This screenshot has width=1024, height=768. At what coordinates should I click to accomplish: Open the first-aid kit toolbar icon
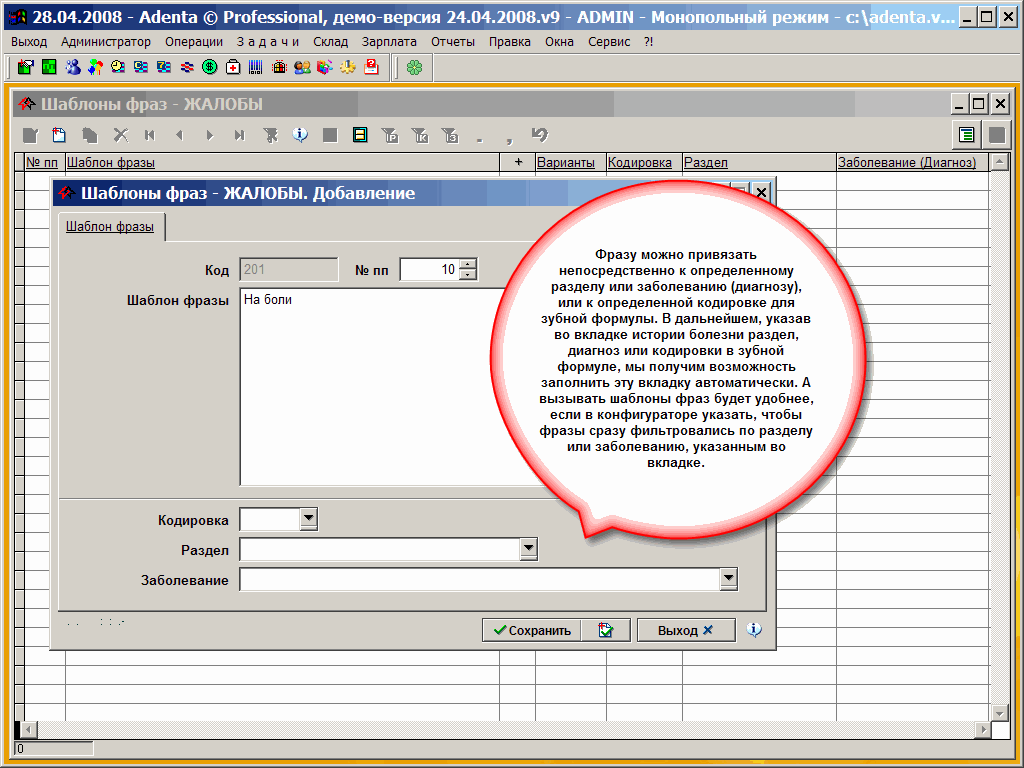(x=233, y=67)
